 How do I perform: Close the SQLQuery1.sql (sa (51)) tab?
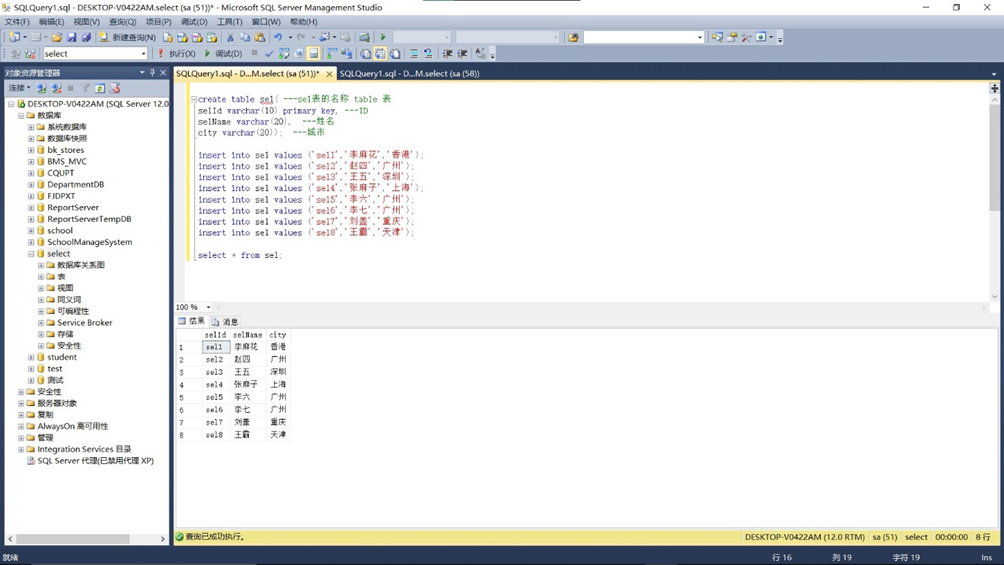click(329, 74)
